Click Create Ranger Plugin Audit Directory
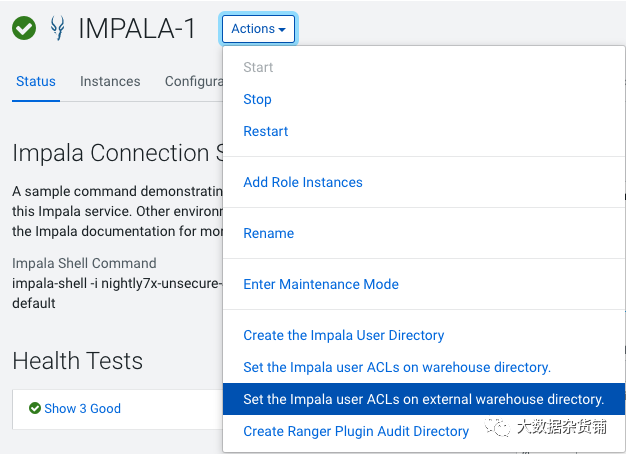This screenshot has width=626, height=454. [x=355, y=431]
